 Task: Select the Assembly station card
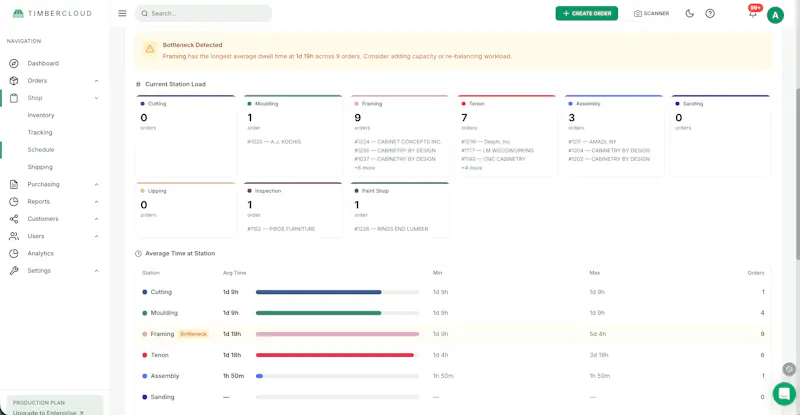614,135
